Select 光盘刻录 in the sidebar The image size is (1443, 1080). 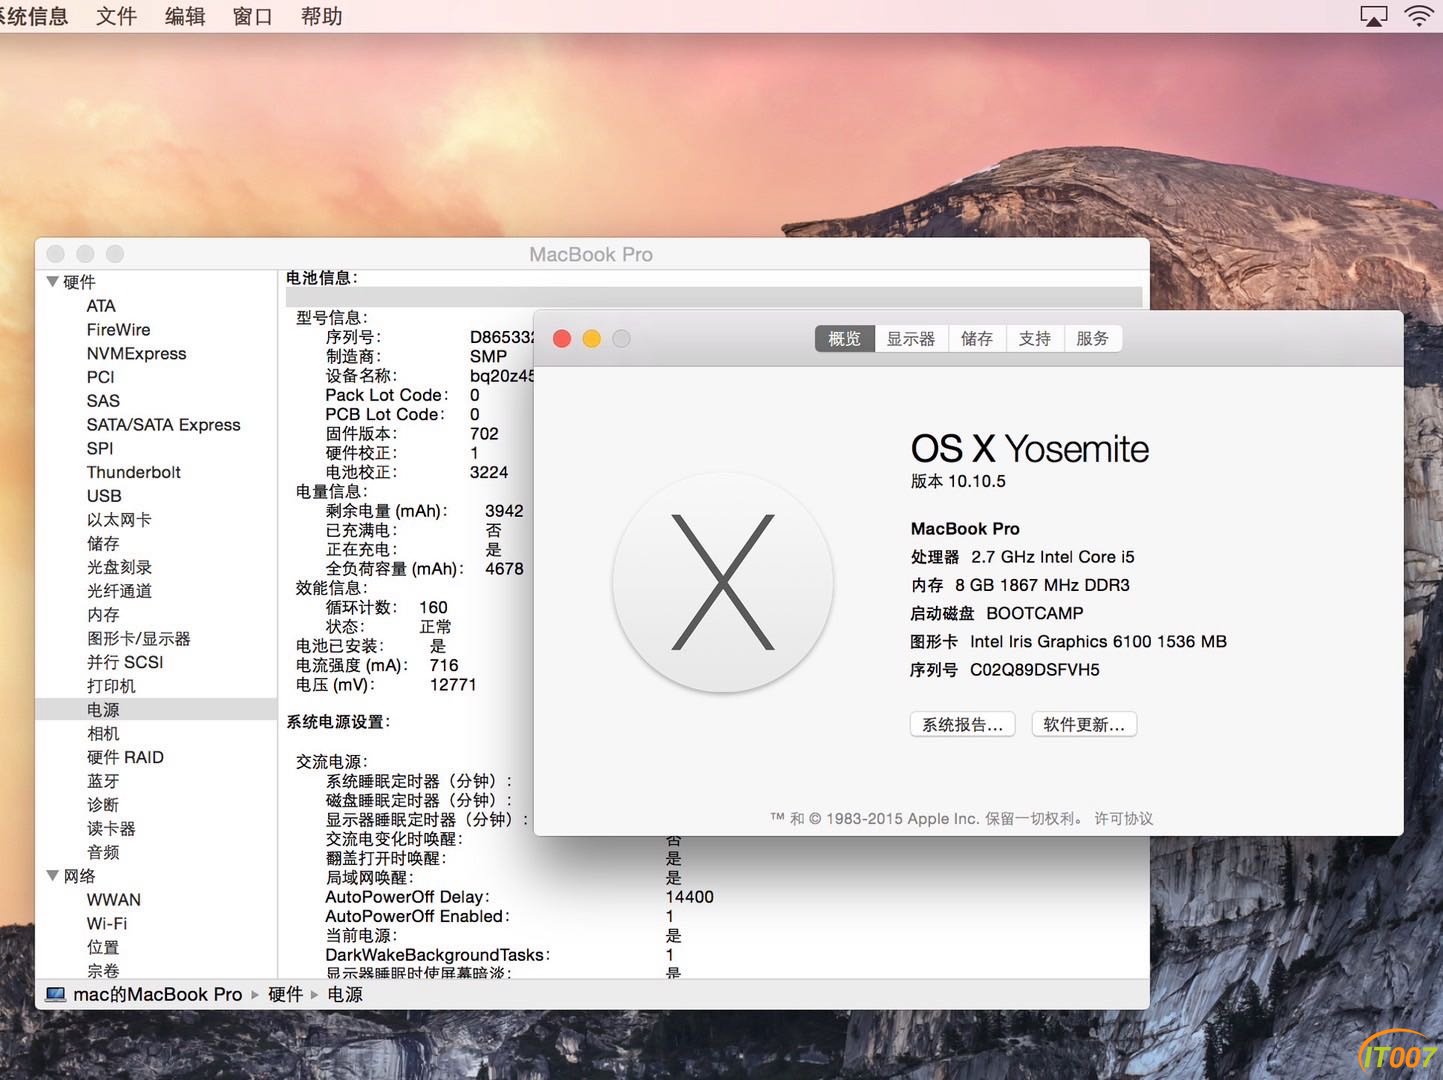click(119, 567)
